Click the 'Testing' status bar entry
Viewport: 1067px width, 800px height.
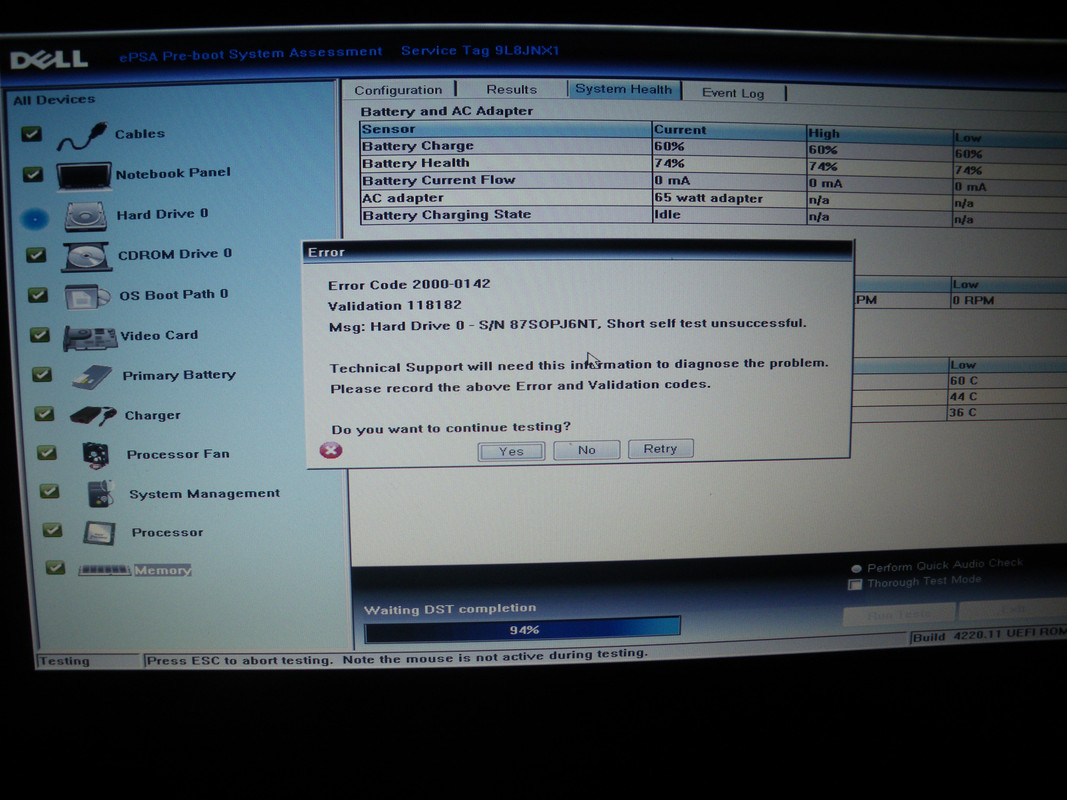pos(64,661)
